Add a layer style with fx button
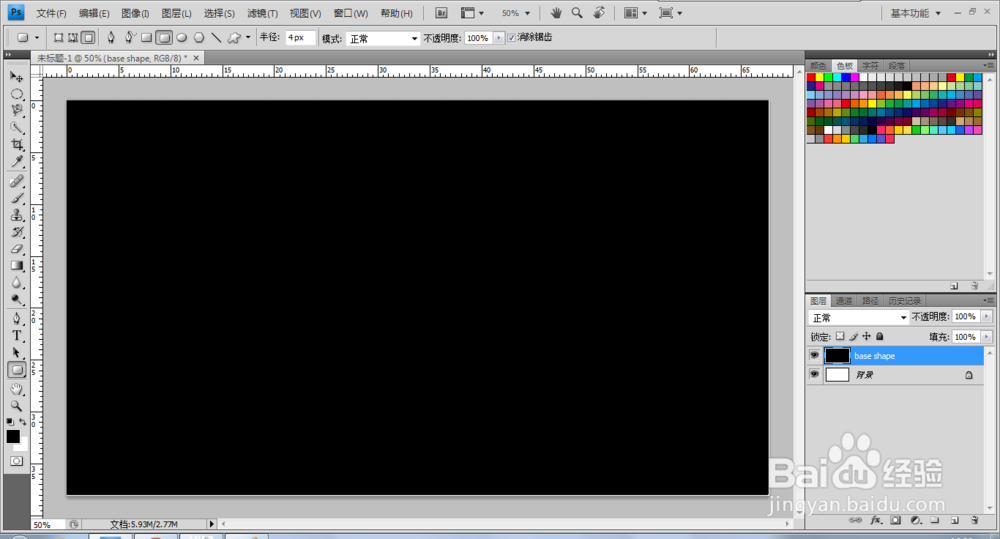The image size is (1000, 539). 876,521
